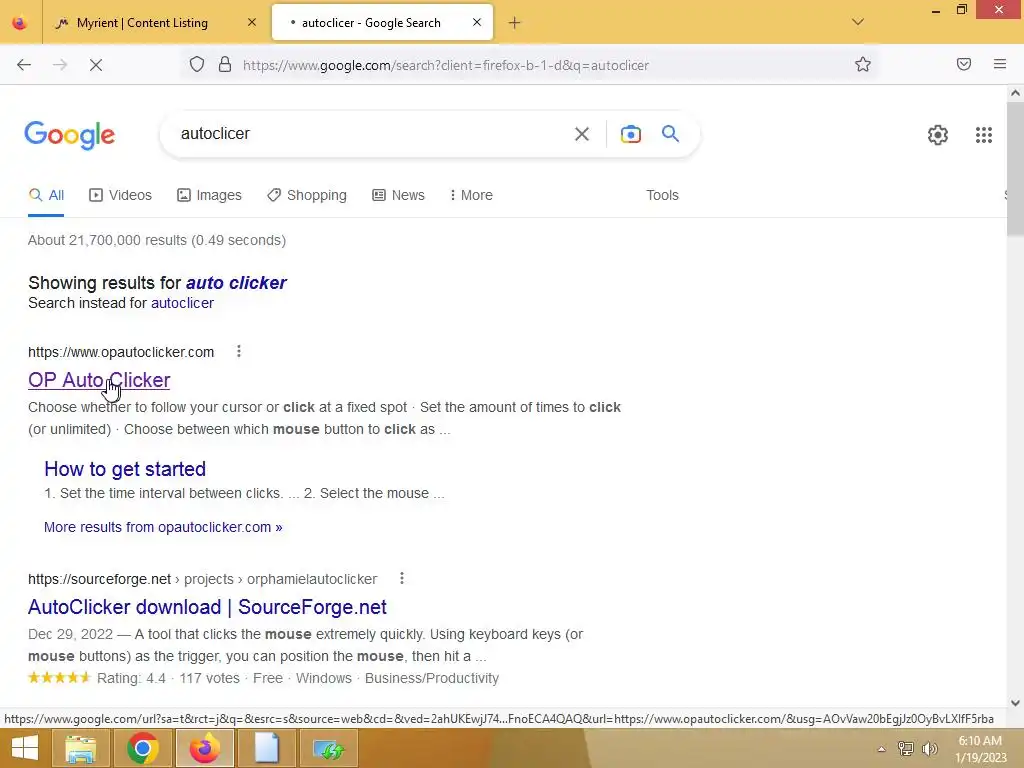
Task: Expand the More search categories
Action: (472, 195)
